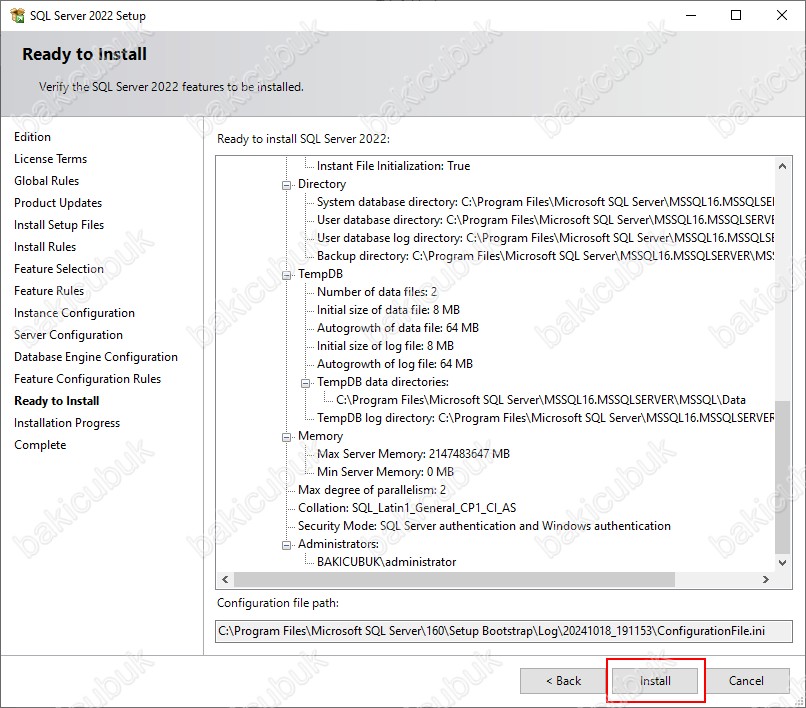This screenshot has width=806, height=708.
Task: Select Initial size of data file row
Action: (388, 310)
